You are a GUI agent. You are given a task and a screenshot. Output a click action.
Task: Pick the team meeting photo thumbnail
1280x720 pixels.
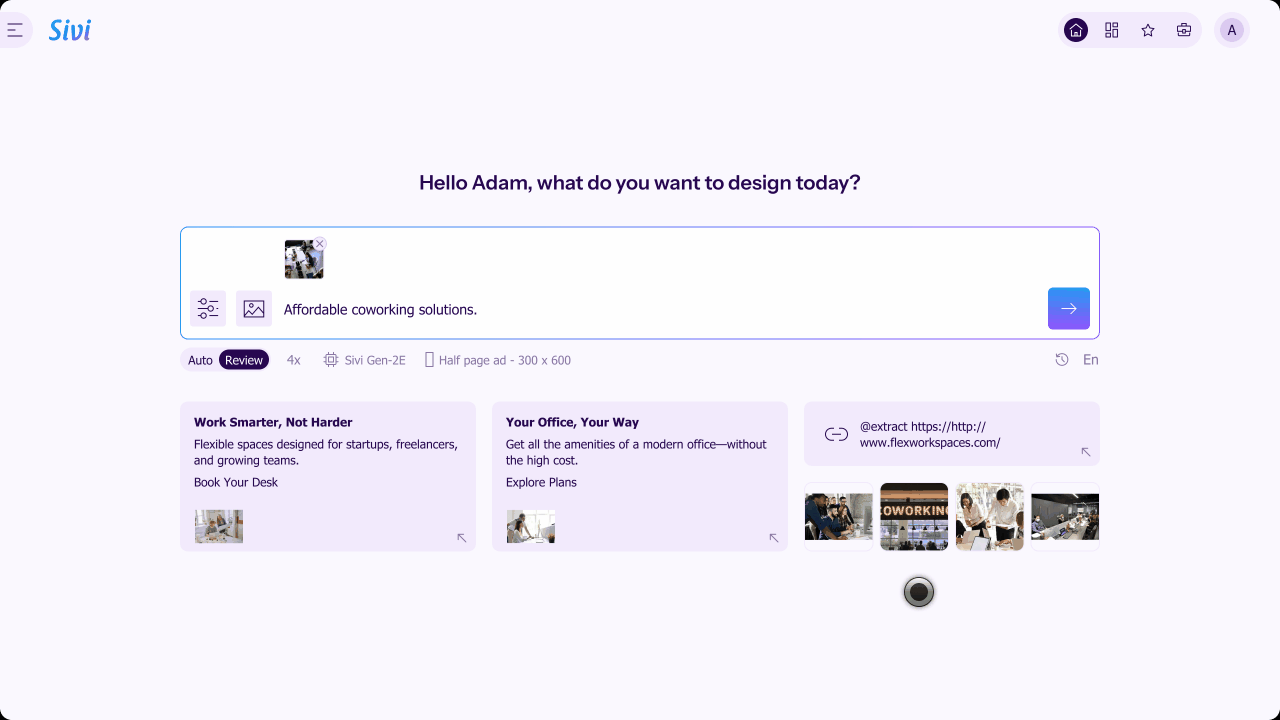(839, 517)
